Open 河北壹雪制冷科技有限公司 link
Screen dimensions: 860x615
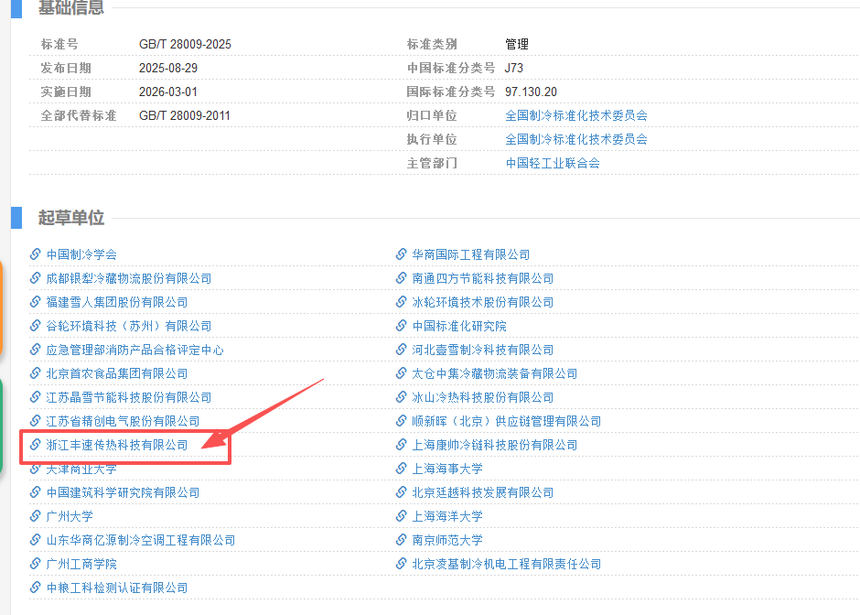483,350
